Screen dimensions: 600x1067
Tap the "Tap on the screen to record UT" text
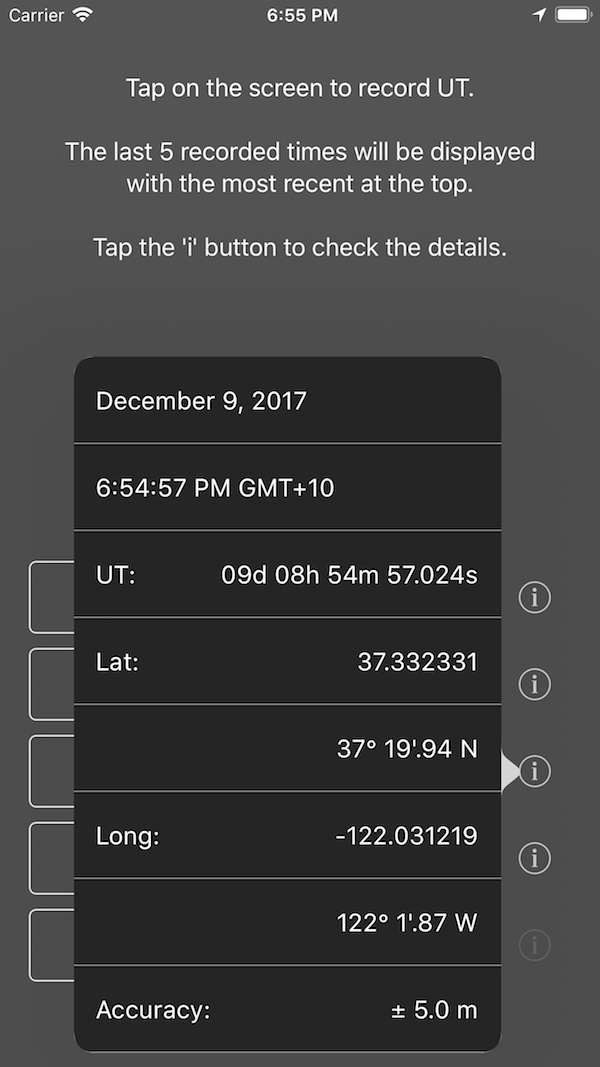[300, 88]
